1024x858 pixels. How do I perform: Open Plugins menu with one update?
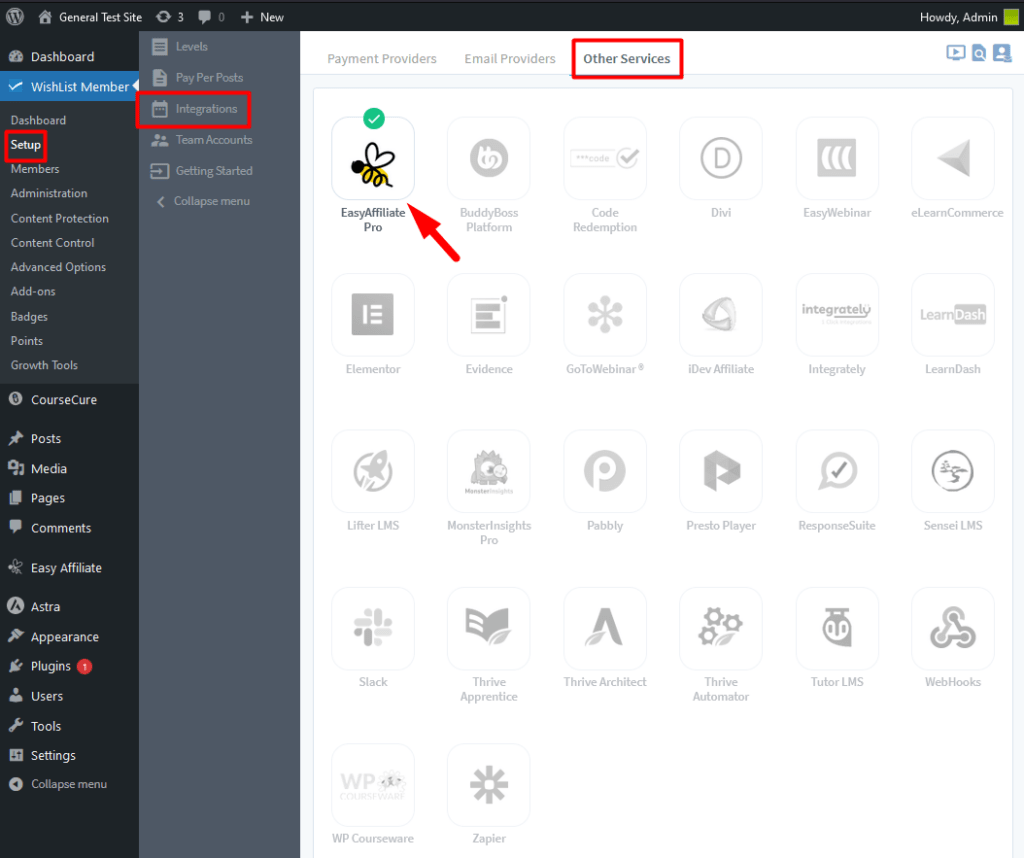tap(50, 666)
